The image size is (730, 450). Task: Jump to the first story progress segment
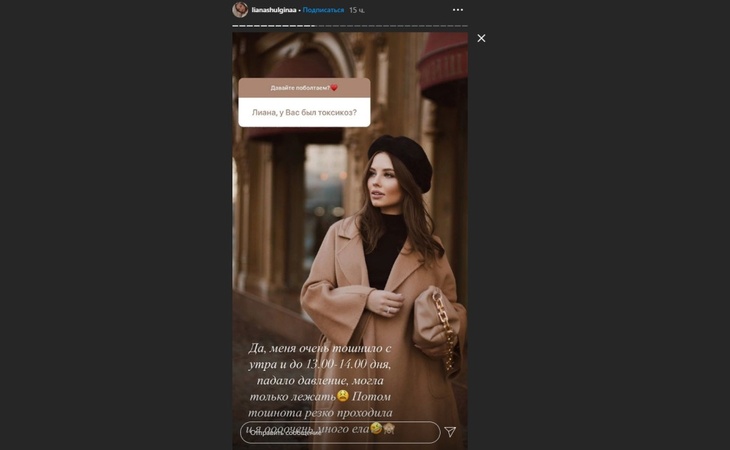point(235,26)
